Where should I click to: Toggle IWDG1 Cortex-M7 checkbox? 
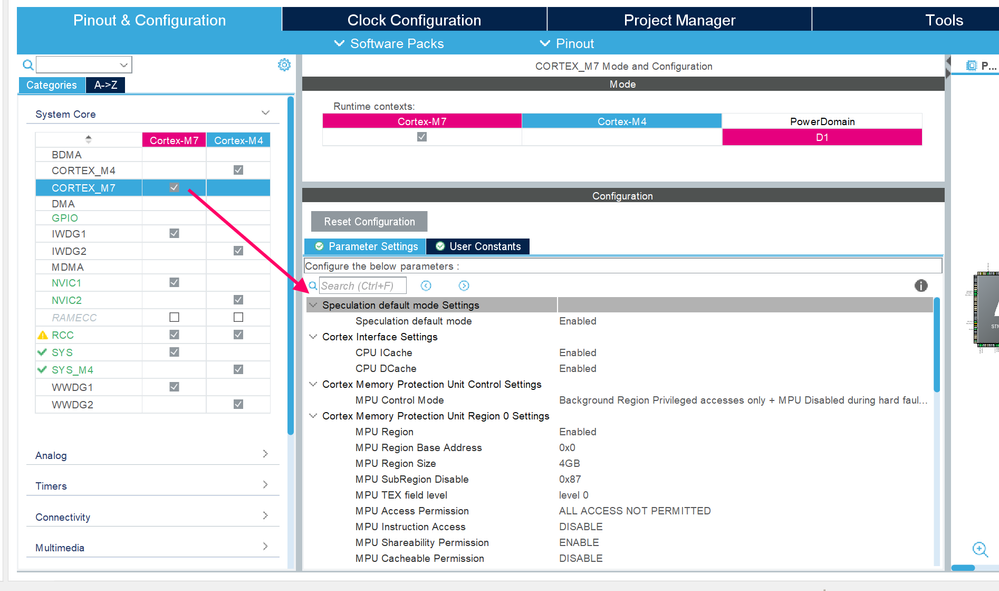(x=174, y=233)
